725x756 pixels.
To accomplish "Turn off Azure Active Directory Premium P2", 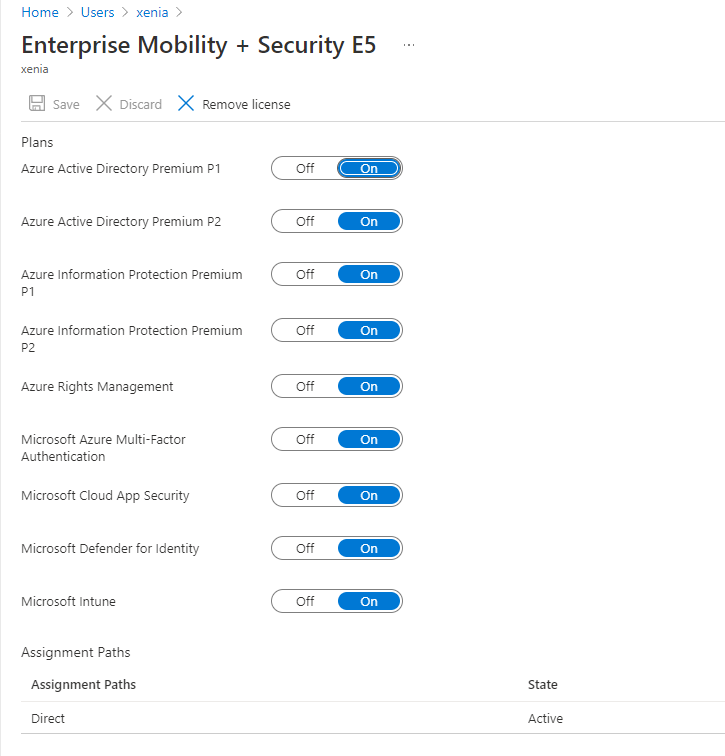I will pos(305,221).
